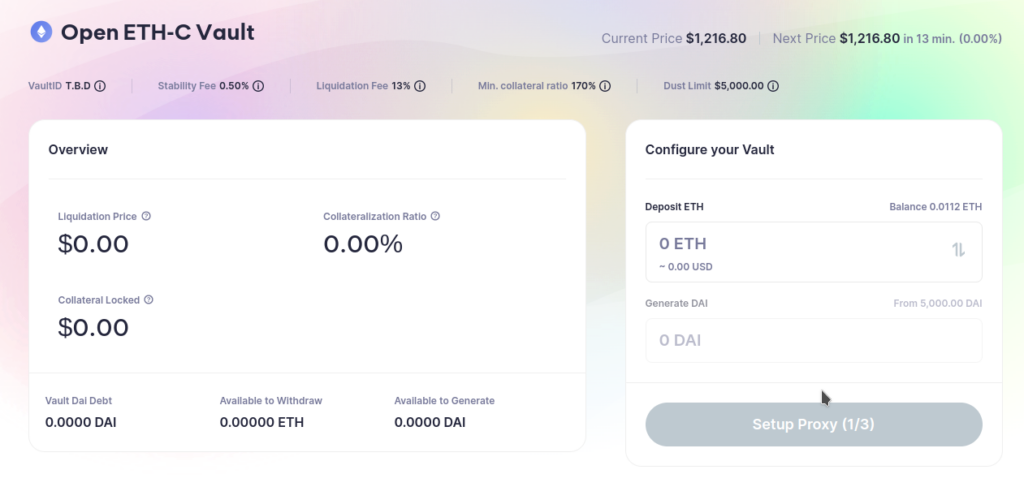Image resolution: width=1024 pixels, height=487 pixels.
Task: Click the Balance 0.0112 ETH link
Action: coord(935,207)
